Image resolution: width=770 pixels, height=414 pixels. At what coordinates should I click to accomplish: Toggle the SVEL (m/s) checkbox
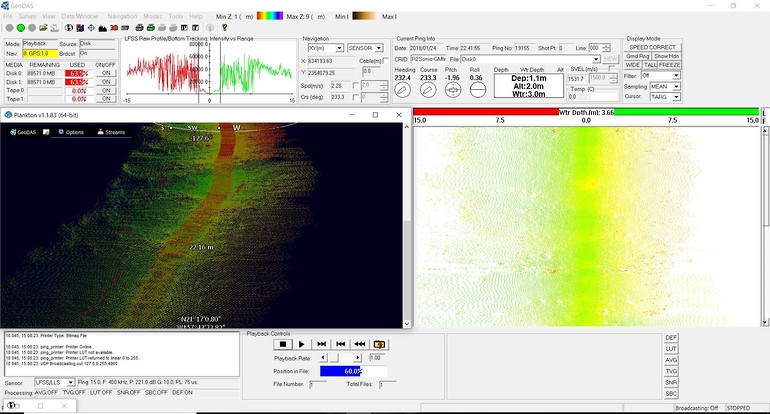tap(612, 69)
